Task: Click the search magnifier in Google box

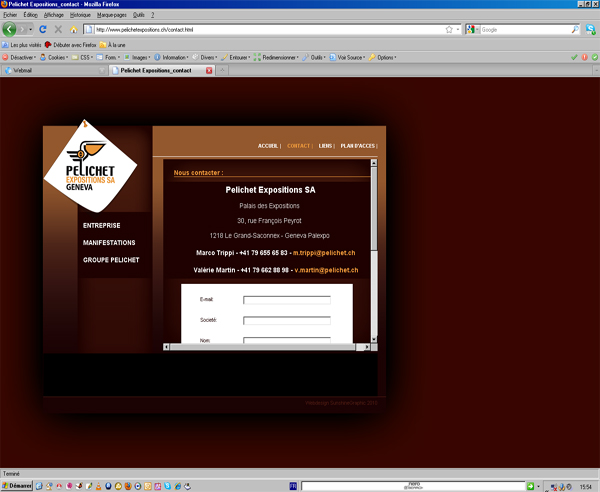Action: pos(575,29)
